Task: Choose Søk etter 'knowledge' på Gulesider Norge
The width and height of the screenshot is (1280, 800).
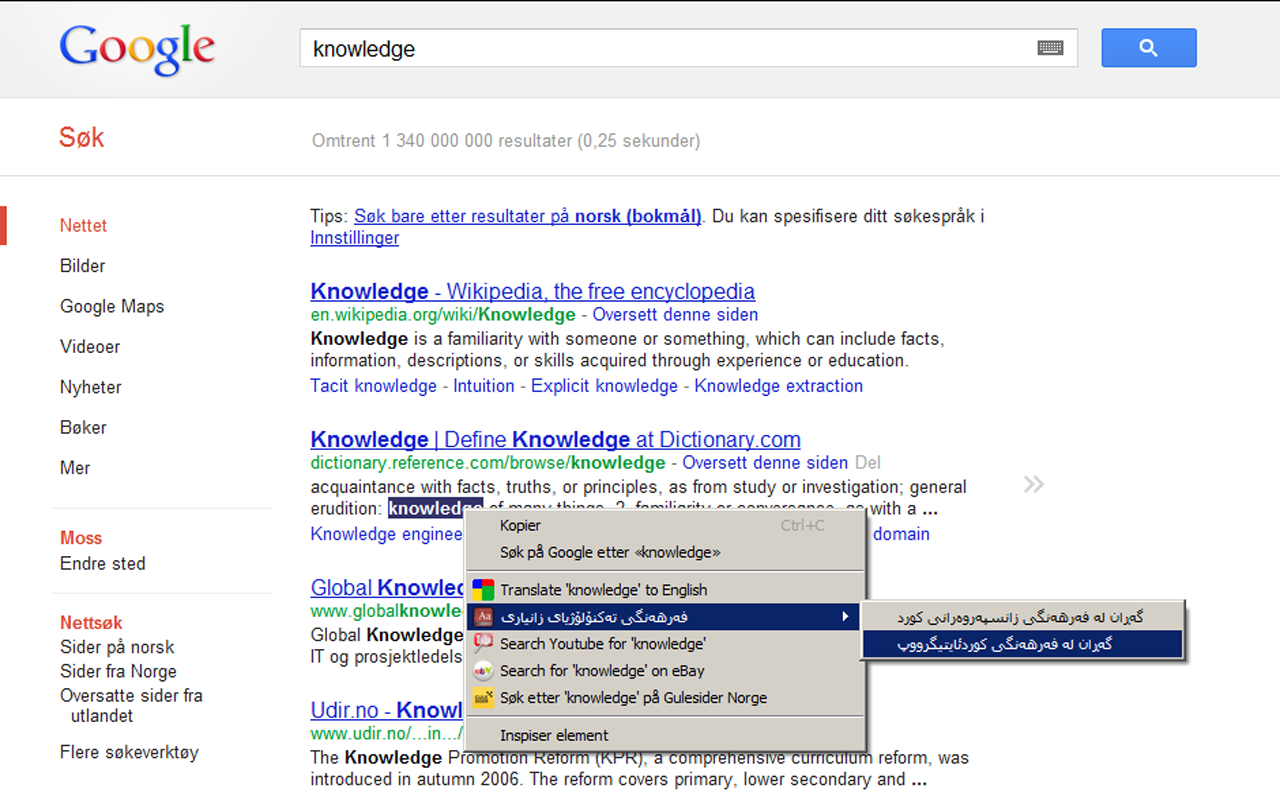Action: [x=665, y=698]
